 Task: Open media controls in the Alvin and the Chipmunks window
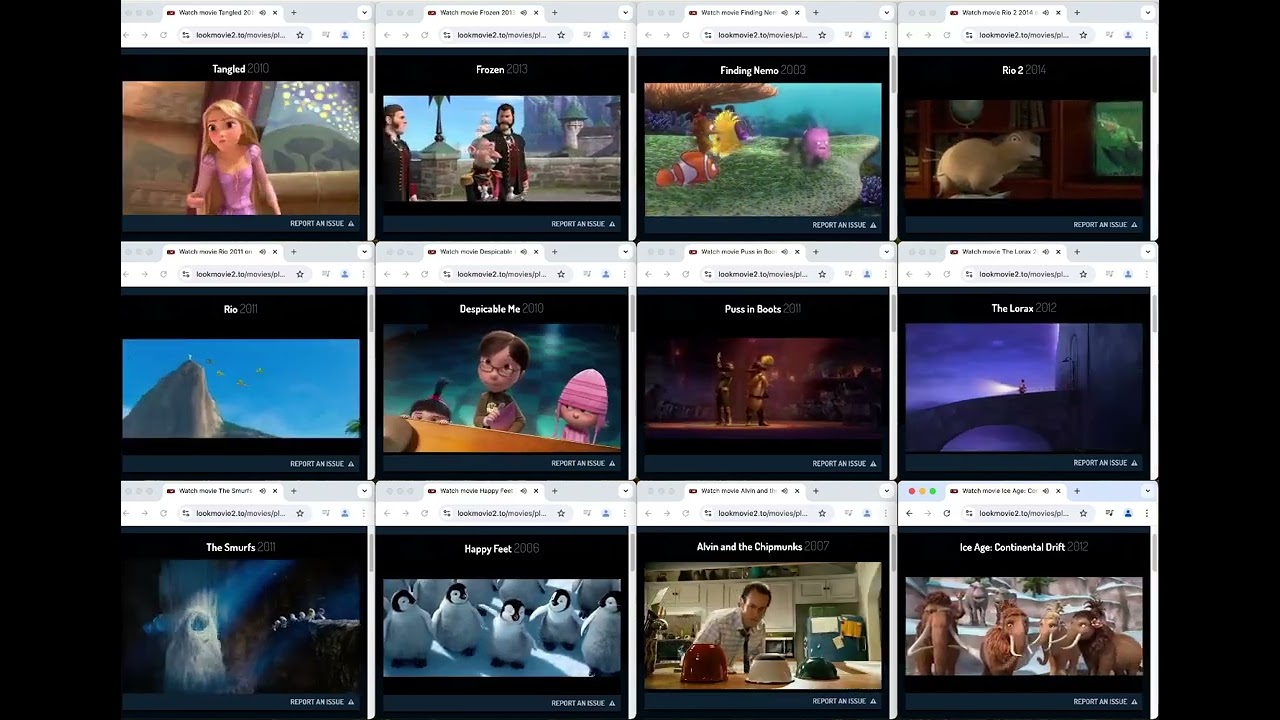coord(848,513)
